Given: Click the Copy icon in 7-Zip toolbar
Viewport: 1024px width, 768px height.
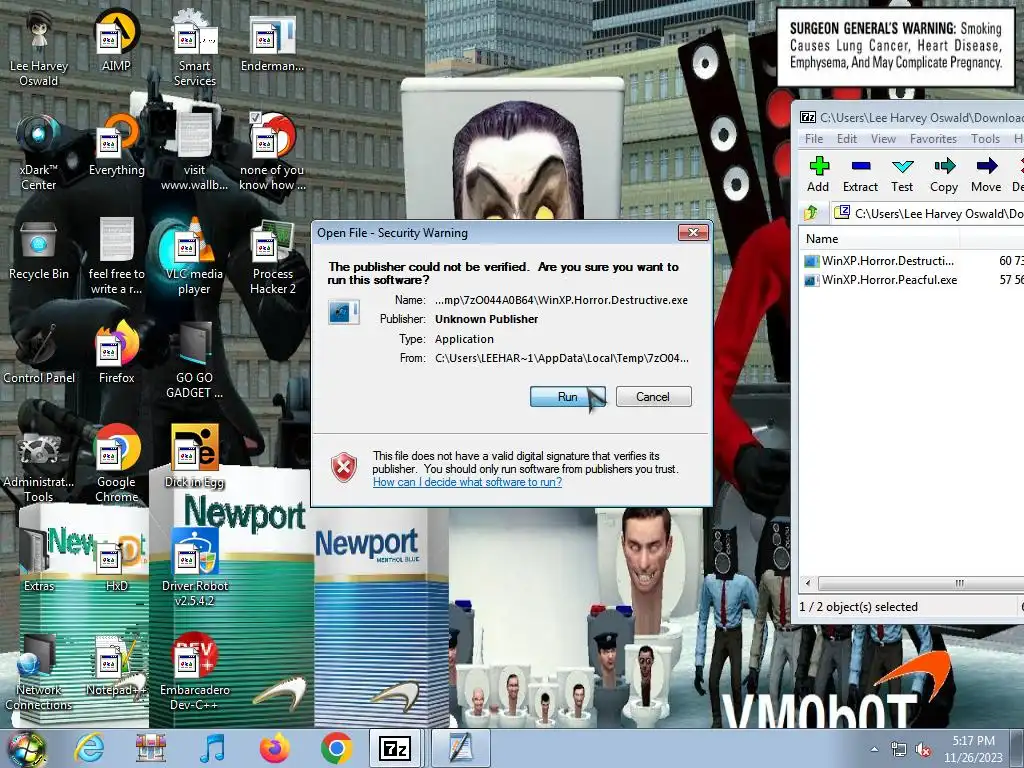Looking at the screenshot, I should [944, 175].
